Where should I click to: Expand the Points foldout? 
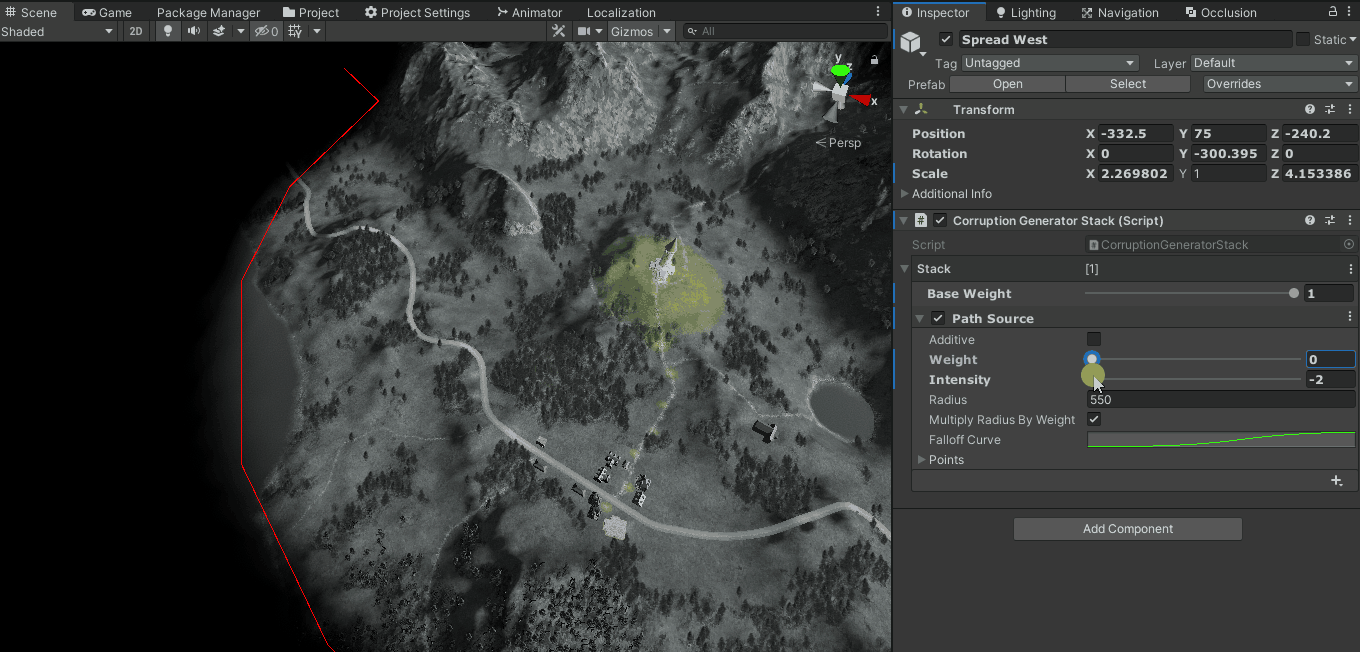coord(922,460)
